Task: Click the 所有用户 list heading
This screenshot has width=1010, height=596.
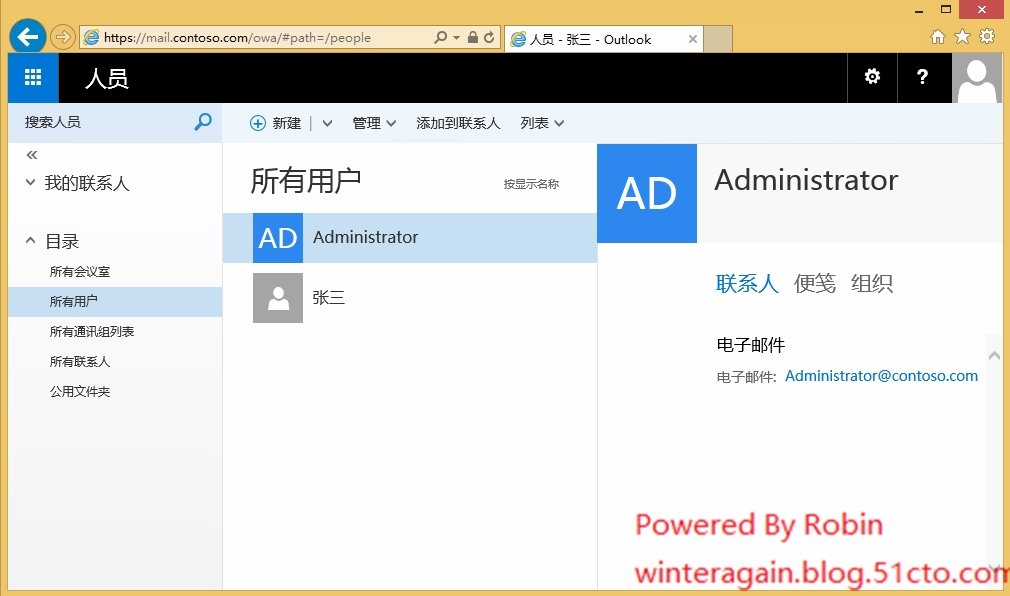Action: point(305,180)
